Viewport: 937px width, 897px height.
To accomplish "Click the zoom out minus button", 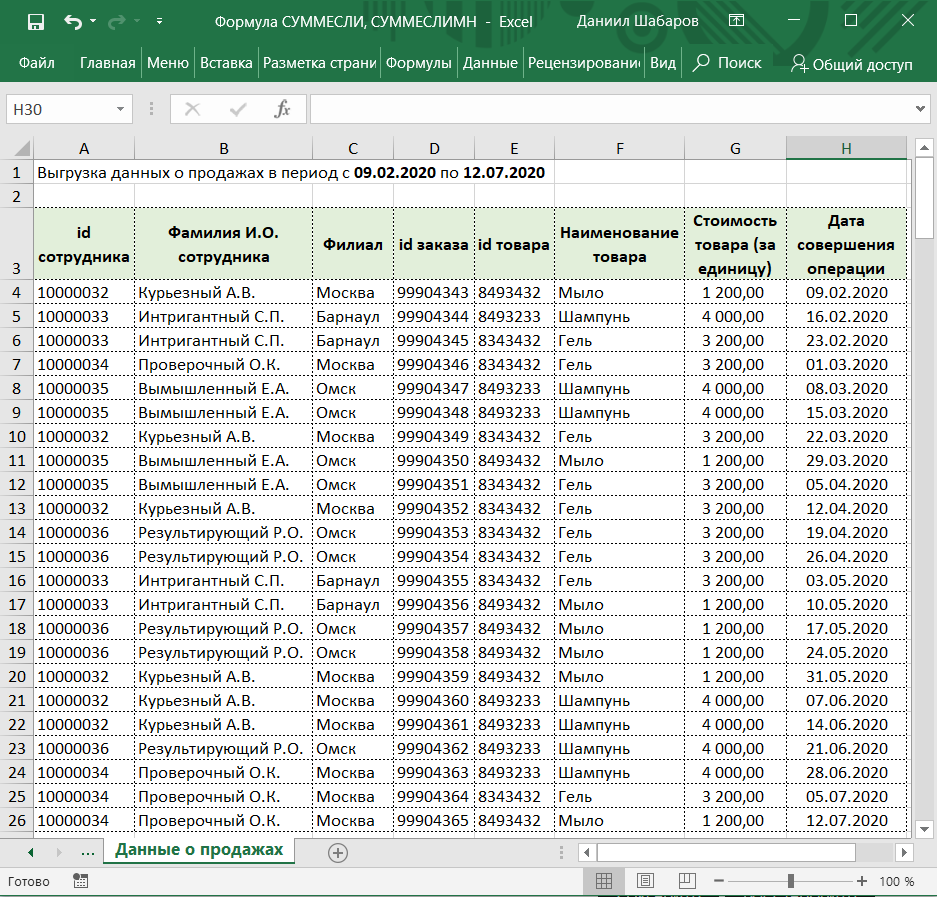I will [719, 881].
